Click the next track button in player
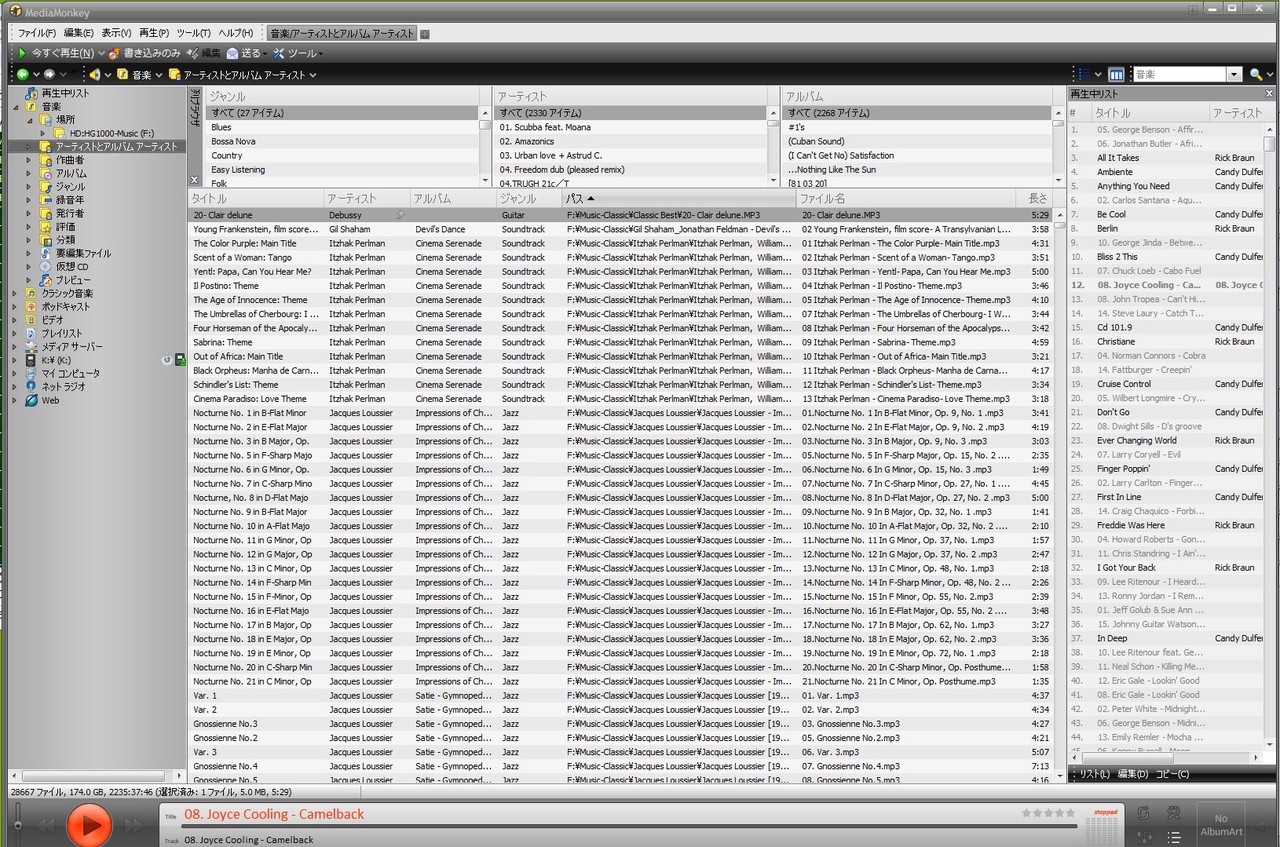Viewport: 1280px width, 847px height. pyautogui.click(x=135, y=825)
